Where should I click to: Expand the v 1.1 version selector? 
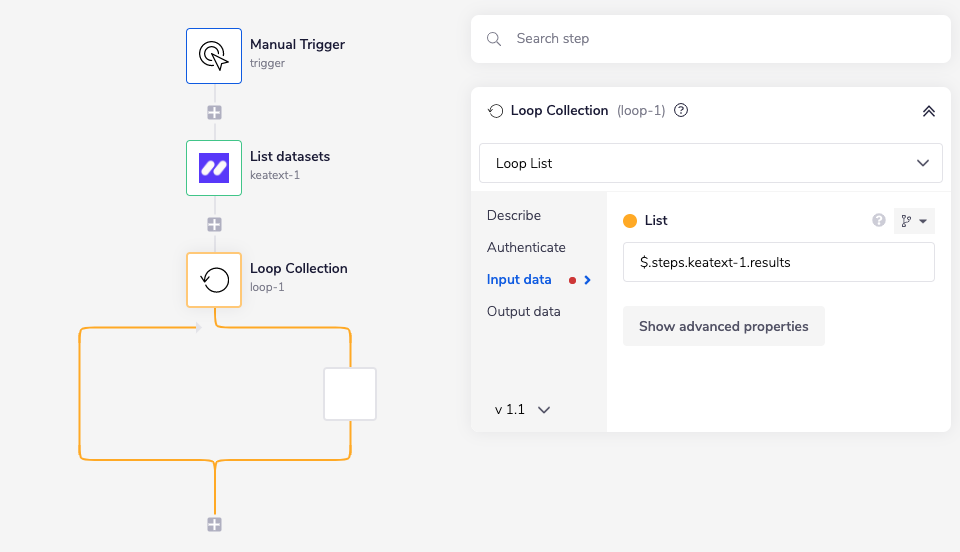523,409
